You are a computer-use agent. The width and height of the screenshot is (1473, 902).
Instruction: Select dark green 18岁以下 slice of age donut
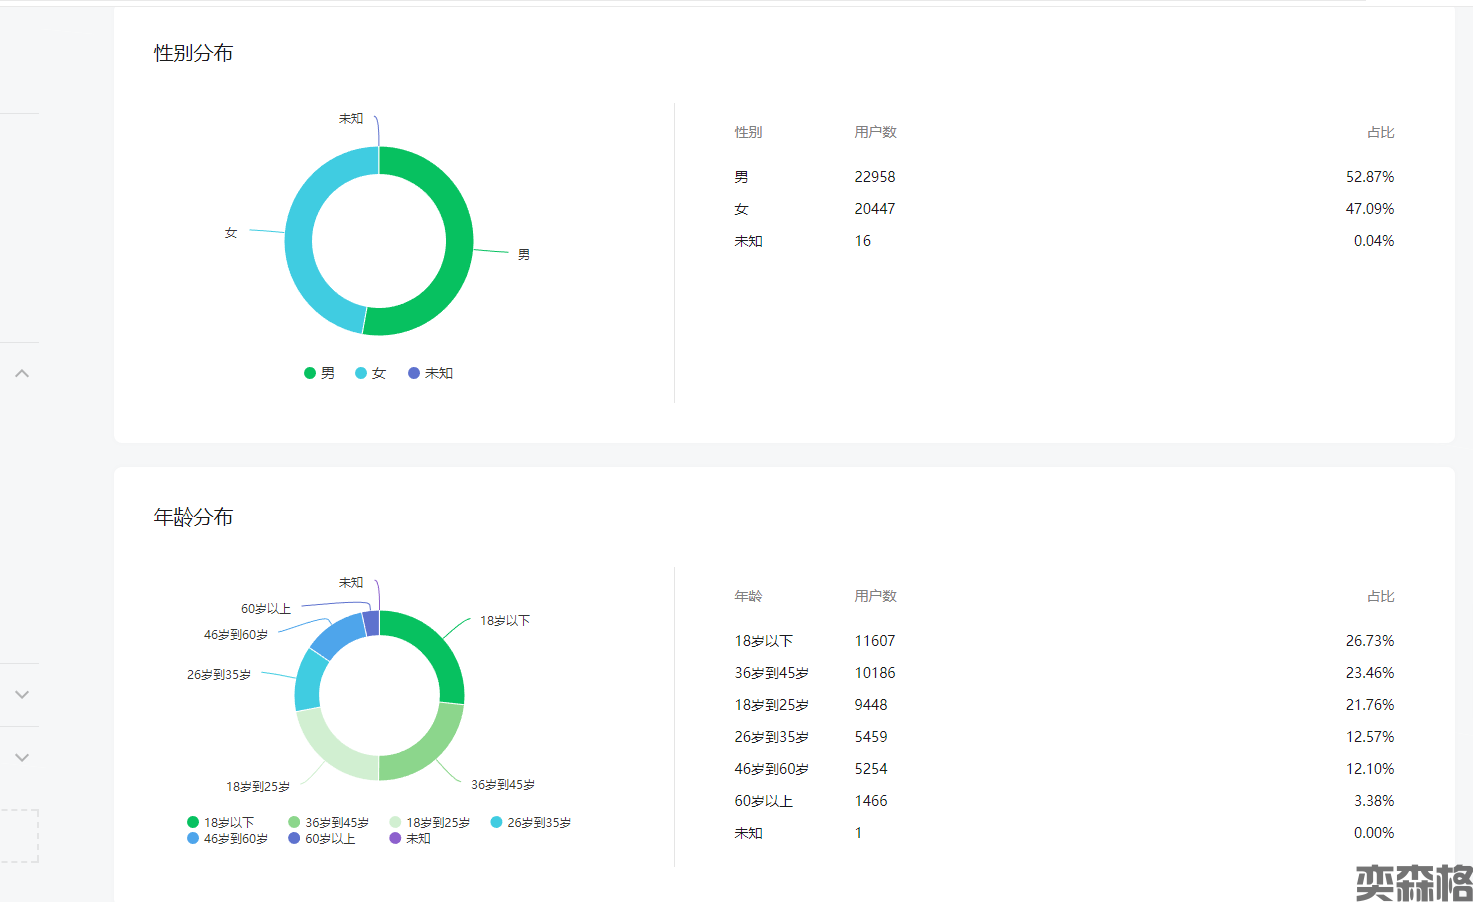click(x=438, y=650)
